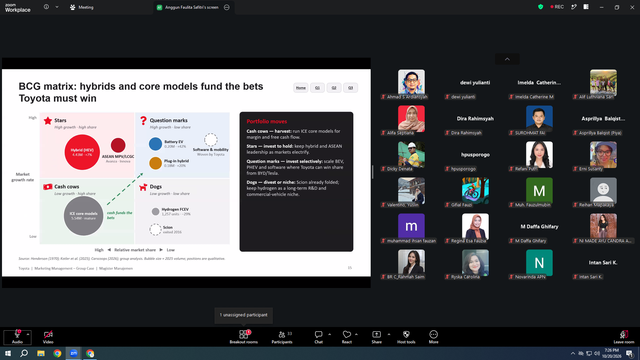Image resolution: width=640 pixels, height=360 pixels.
Task: Check green encryption shield icon
Action: click(540, 7)
